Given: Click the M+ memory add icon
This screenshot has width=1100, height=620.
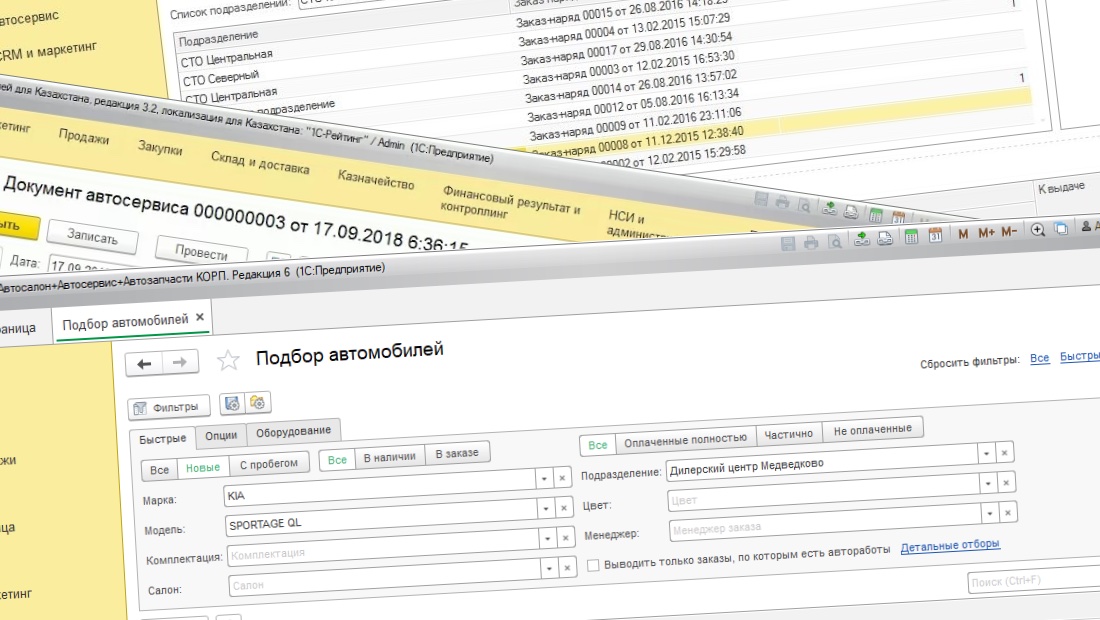Looking at the screenshot, I should 986,233.
